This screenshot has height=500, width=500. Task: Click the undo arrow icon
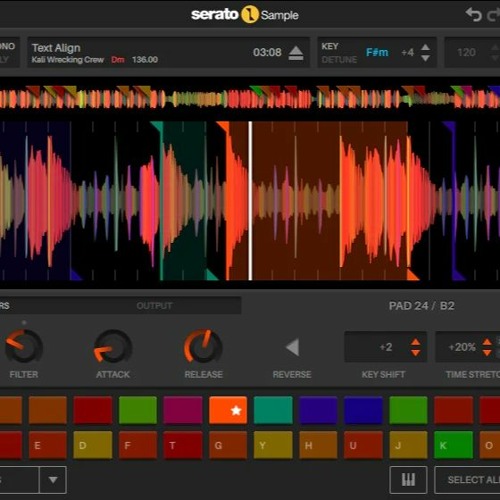pos(474,15)
